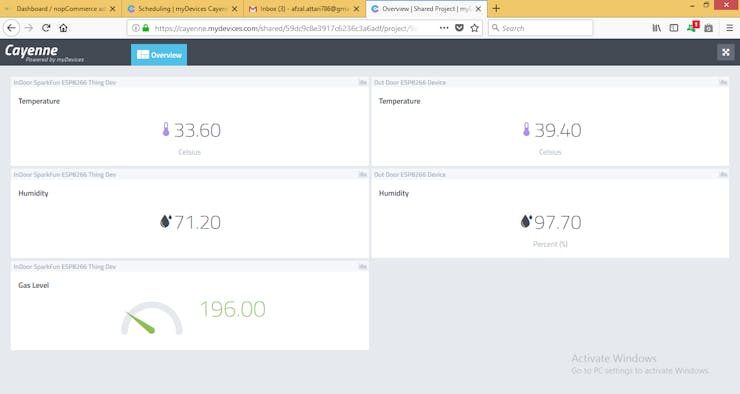Viewport: 740px width, 394px height.
Task: Open chart icon on outdoor Humidity widget
Action: point(723,175)
